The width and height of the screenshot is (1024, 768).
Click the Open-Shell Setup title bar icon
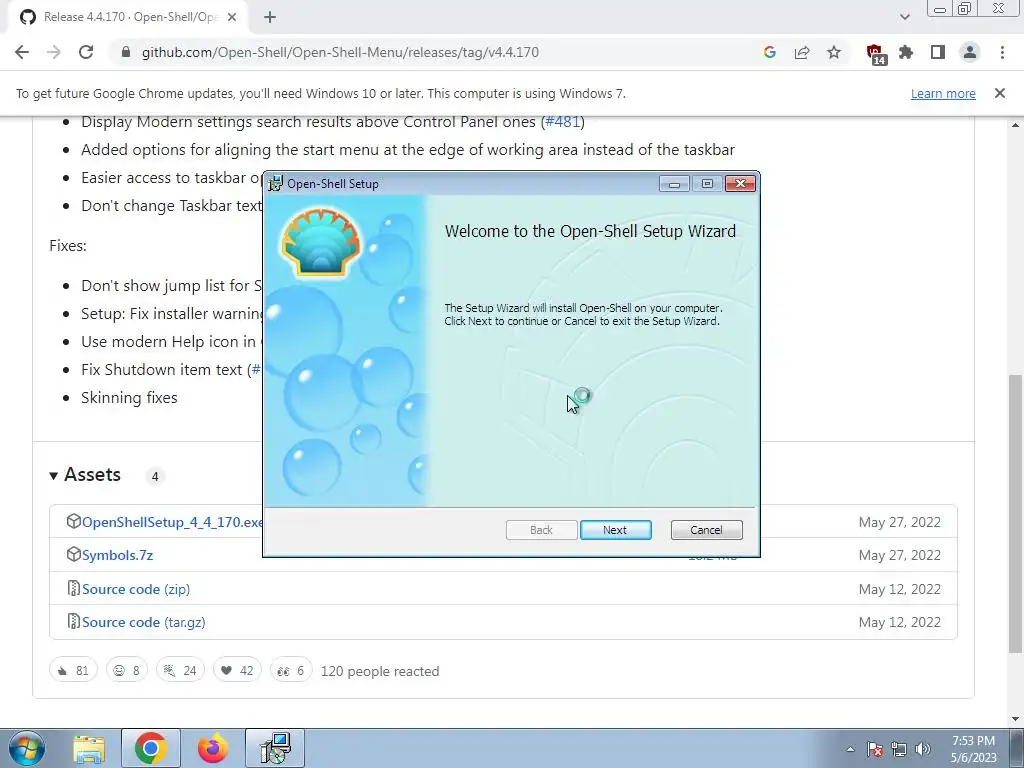pyautogui.click(x=276, y=184)
